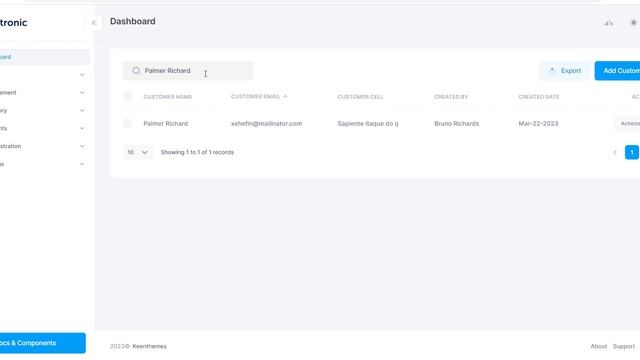Click the email xehefin@mailinator.com
Image resolution: width=640 pixels, height=360 pixels.
coord(266,123)
